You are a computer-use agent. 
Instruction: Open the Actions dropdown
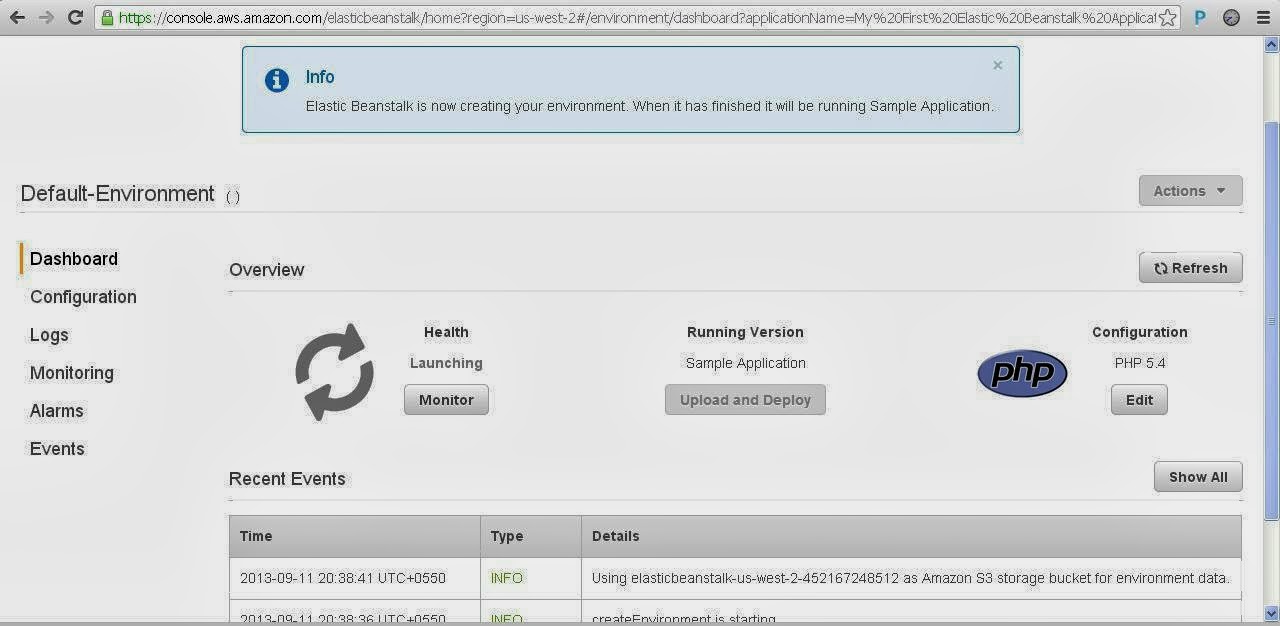tap(1189, 191)
